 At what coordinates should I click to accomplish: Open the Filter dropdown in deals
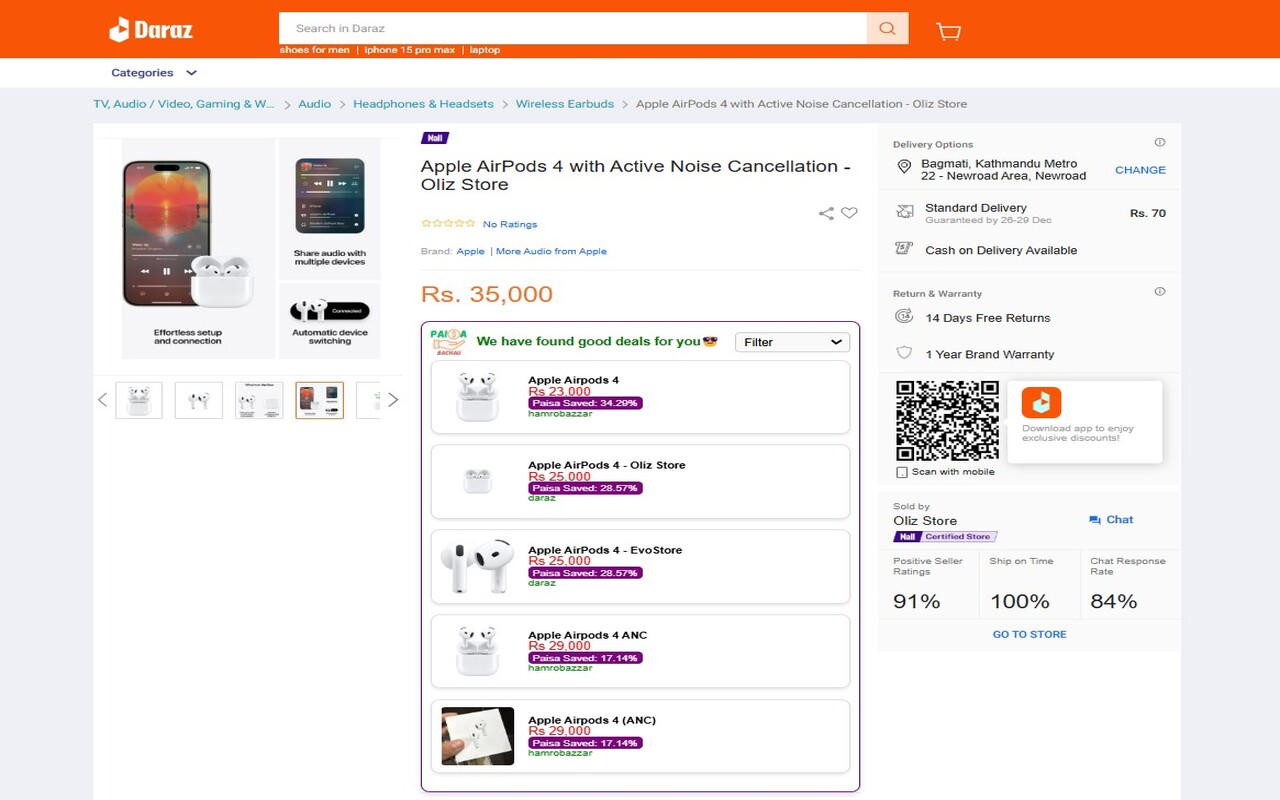pos(792,342)
